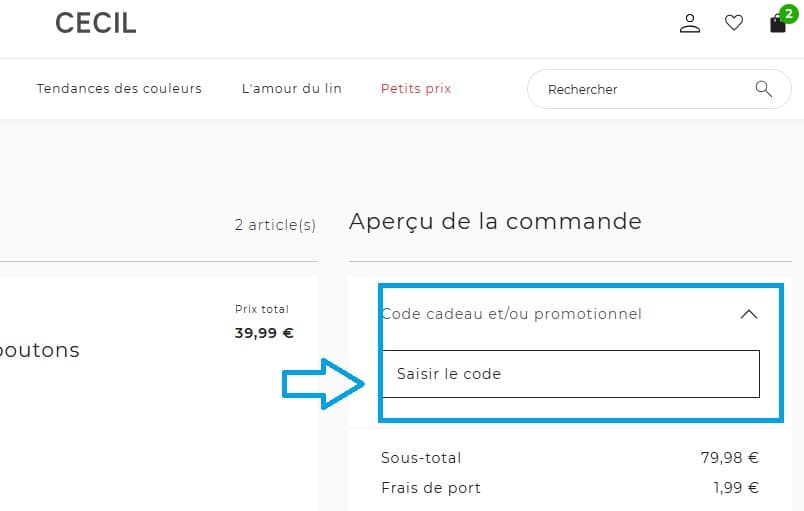This screenshot has width=804, height=511.
Task: Focus the 'Saisir le code' input field
Action: pyautogui.click(x=570, y=374)
